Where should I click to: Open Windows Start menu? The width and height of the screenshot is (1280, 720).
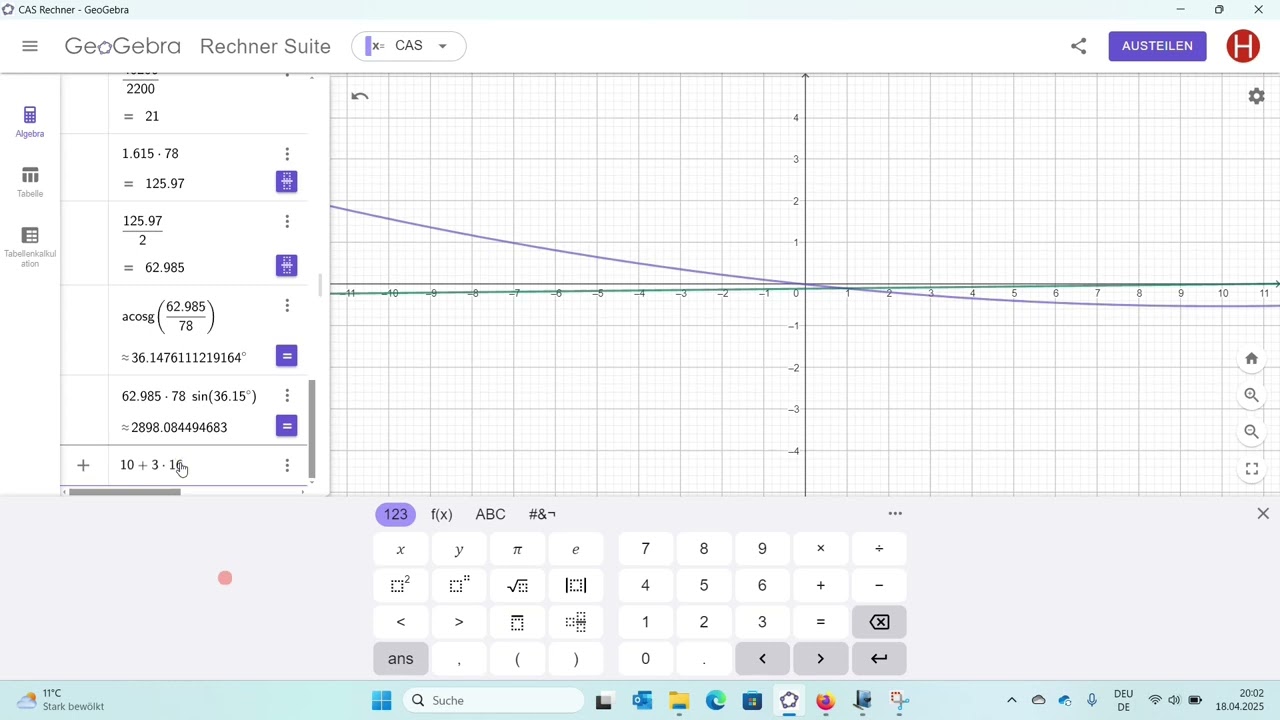point(382,701)
